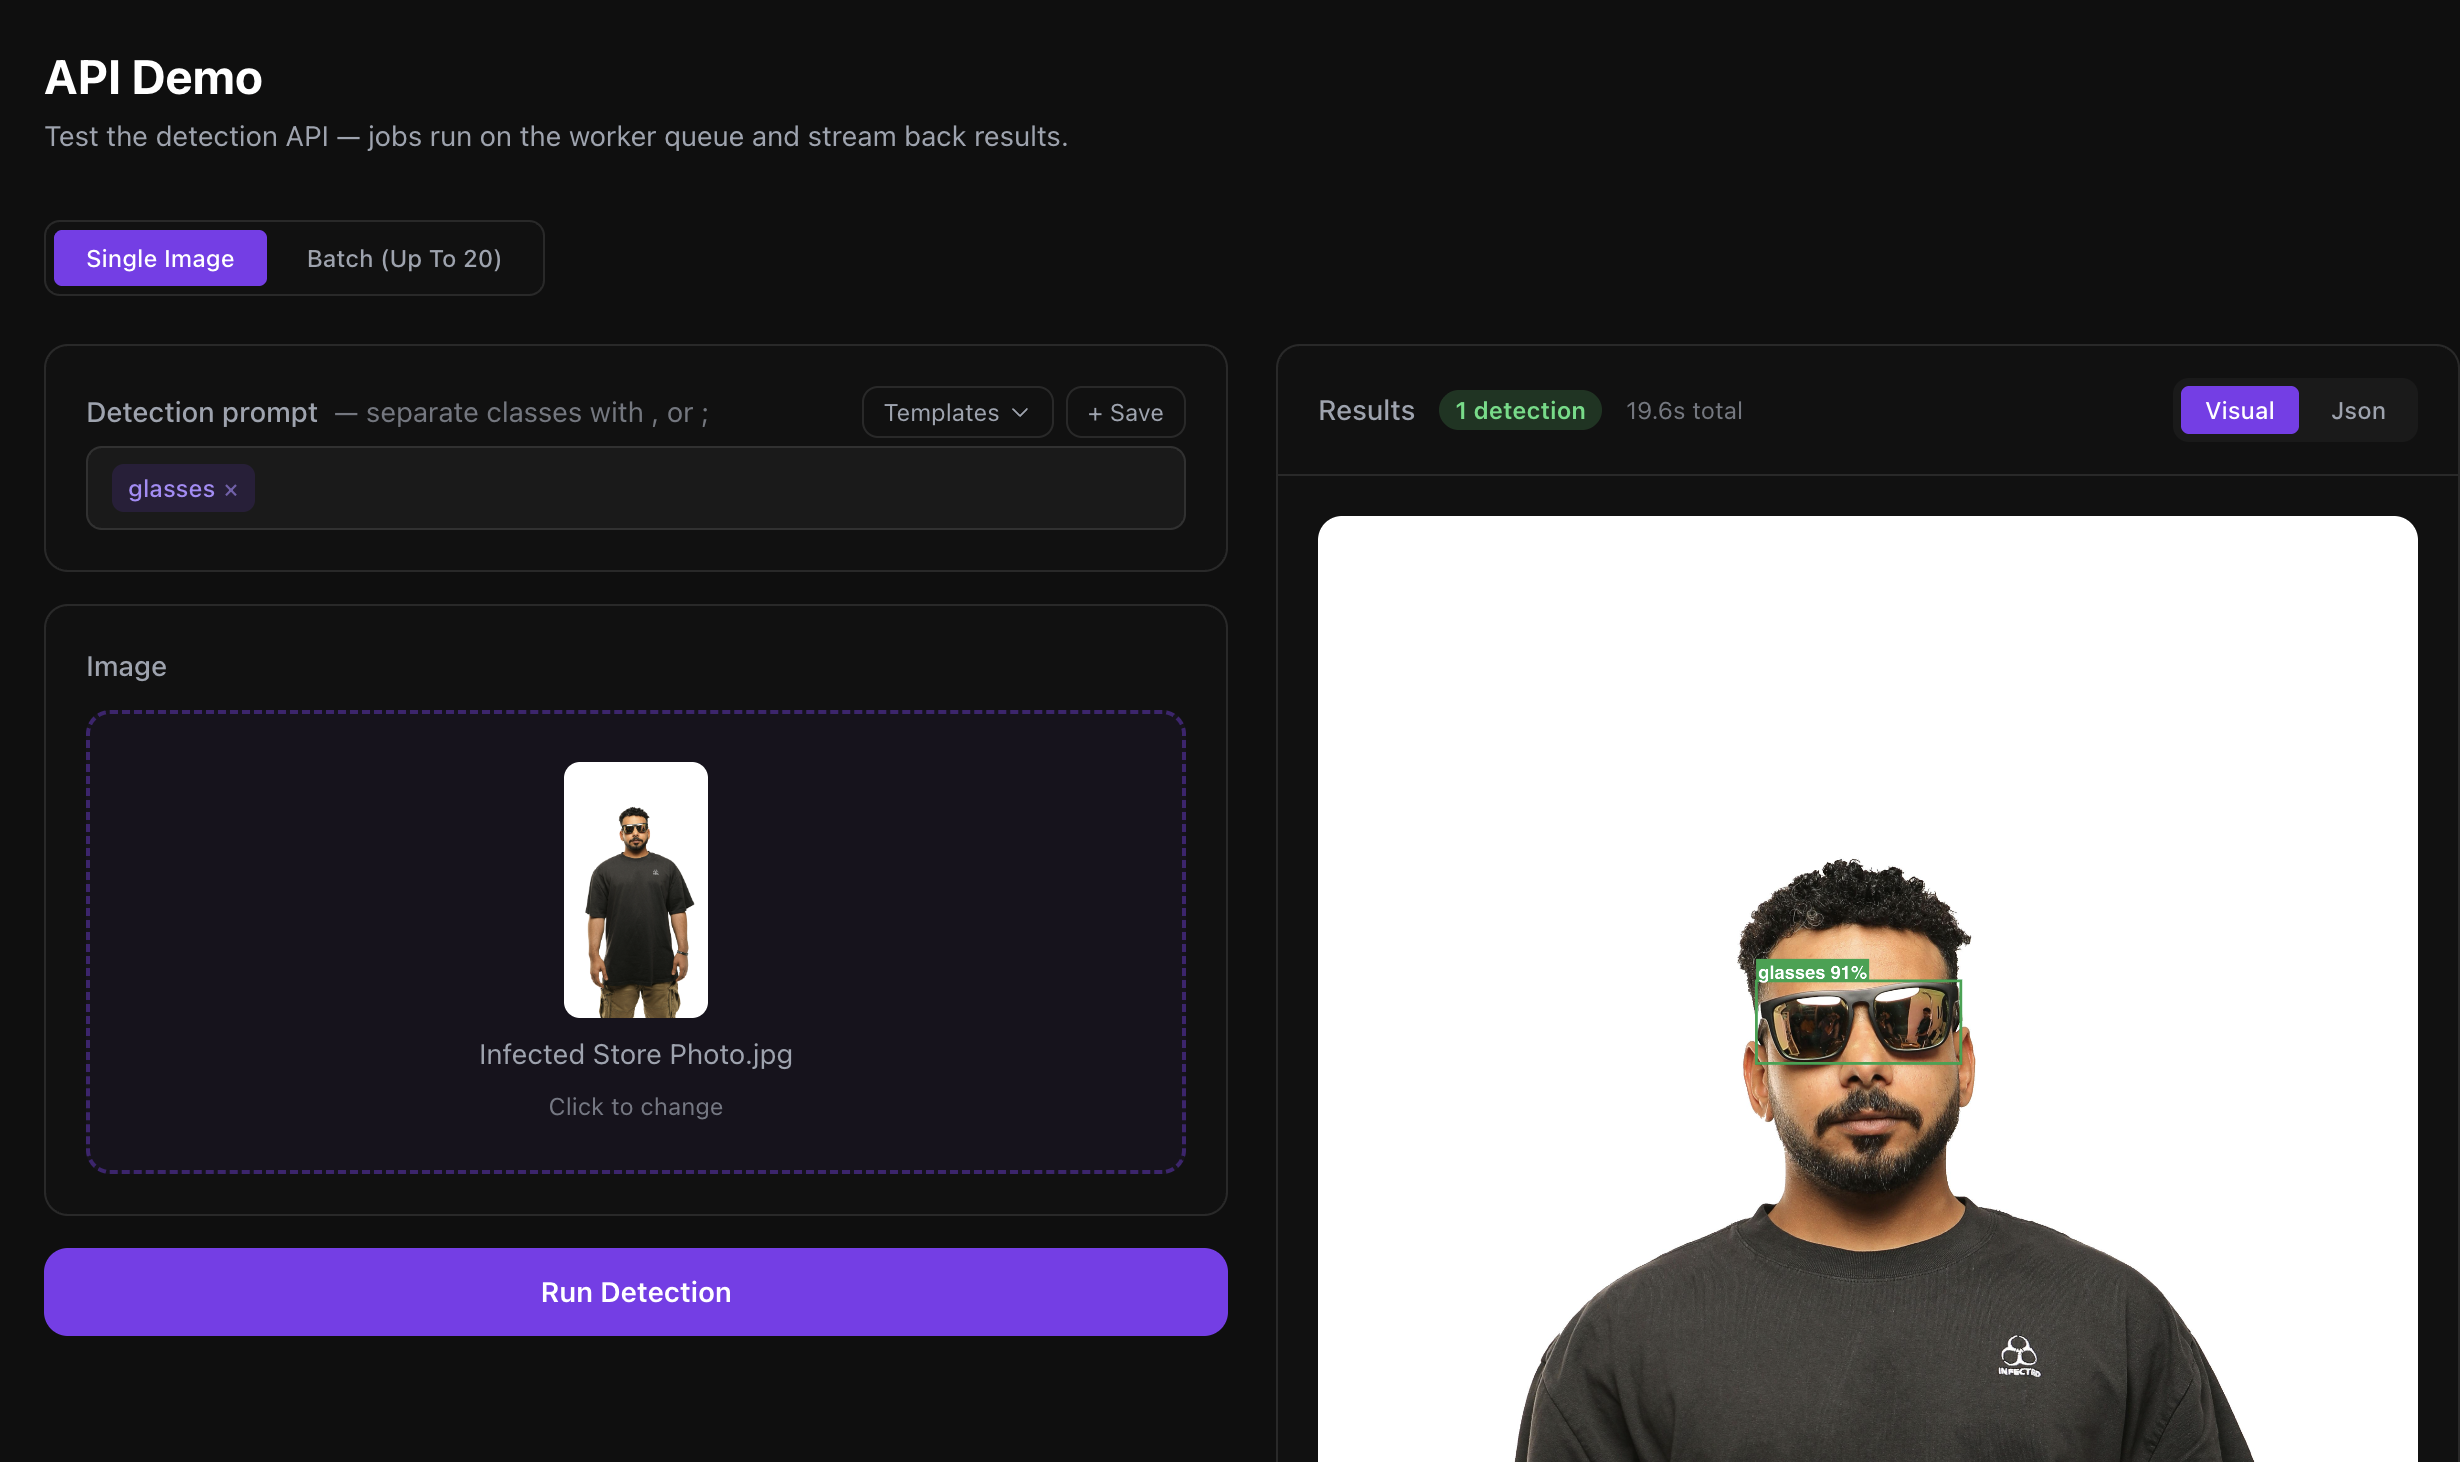Switch to the Batch (Up To 20) tab
2460x1462 pixels.
tap(404, 258)
